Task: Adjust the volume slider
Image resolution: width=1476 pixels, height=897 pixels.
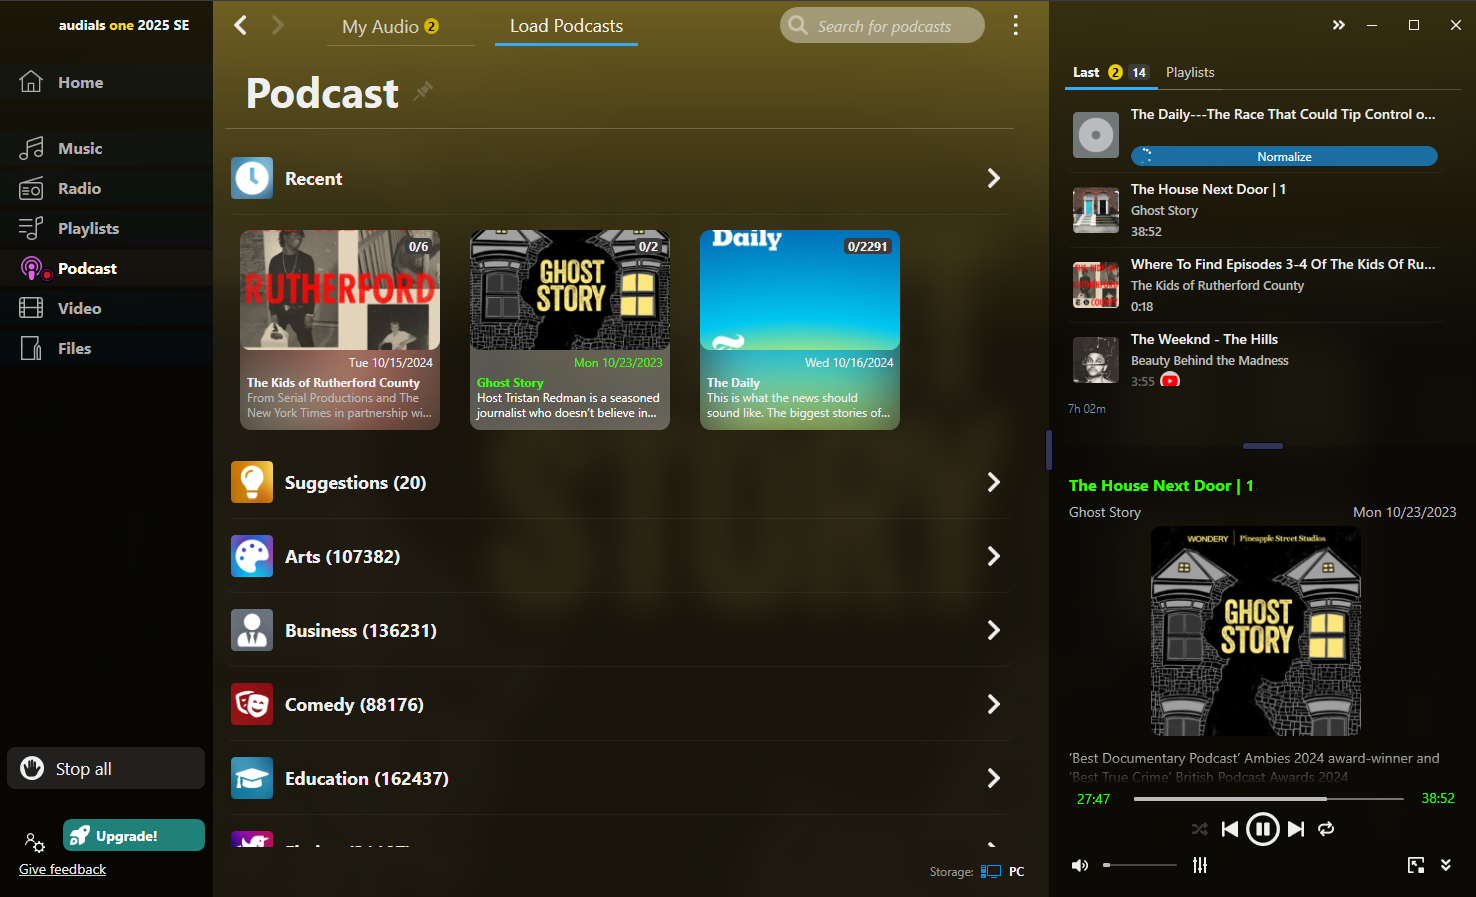Action: click(x=1140, y=865)
